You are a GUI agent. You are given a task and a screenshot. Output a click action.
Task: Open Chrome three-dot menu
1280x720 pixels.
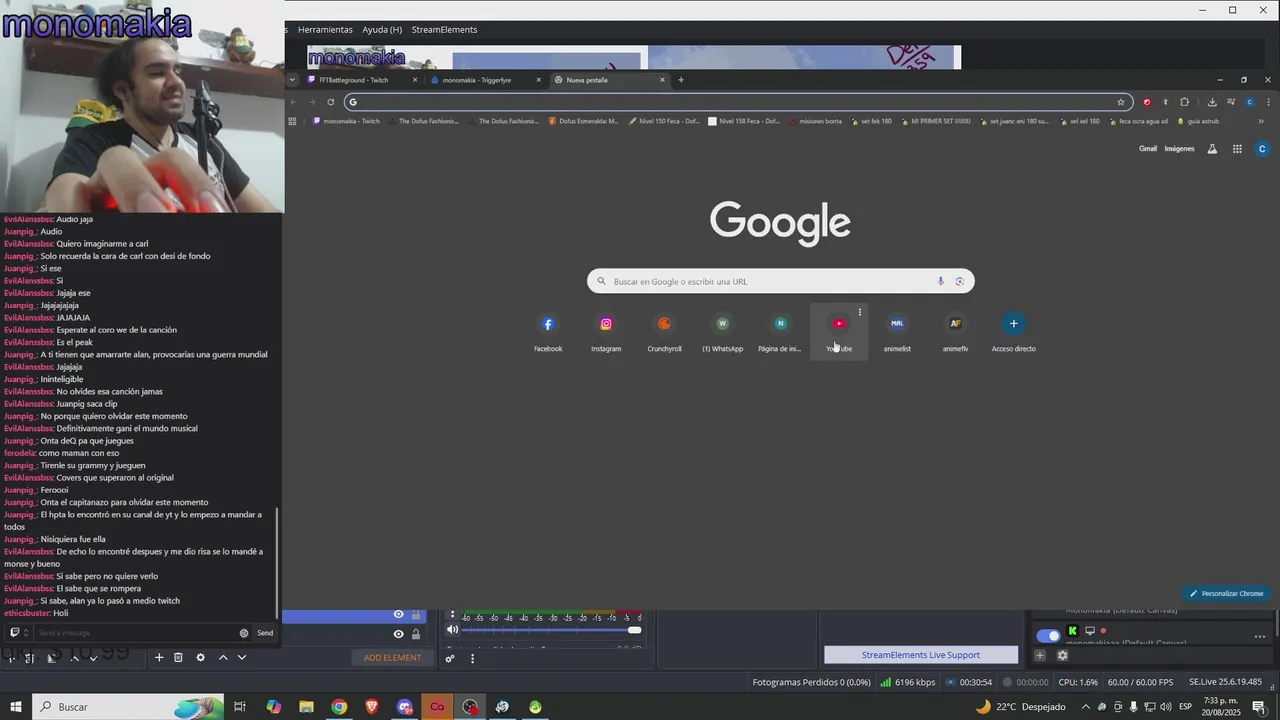click(x=1269, y=102)
